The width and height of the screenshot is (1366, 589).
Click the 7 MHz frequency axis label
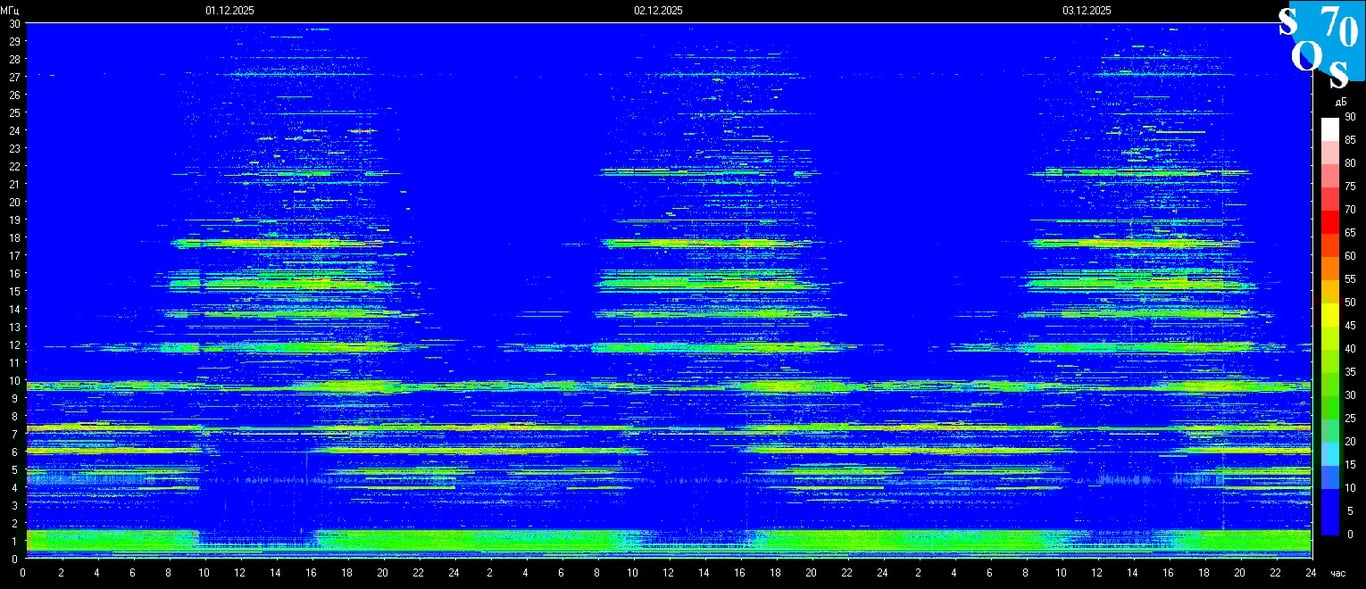(x=15, y=435)
